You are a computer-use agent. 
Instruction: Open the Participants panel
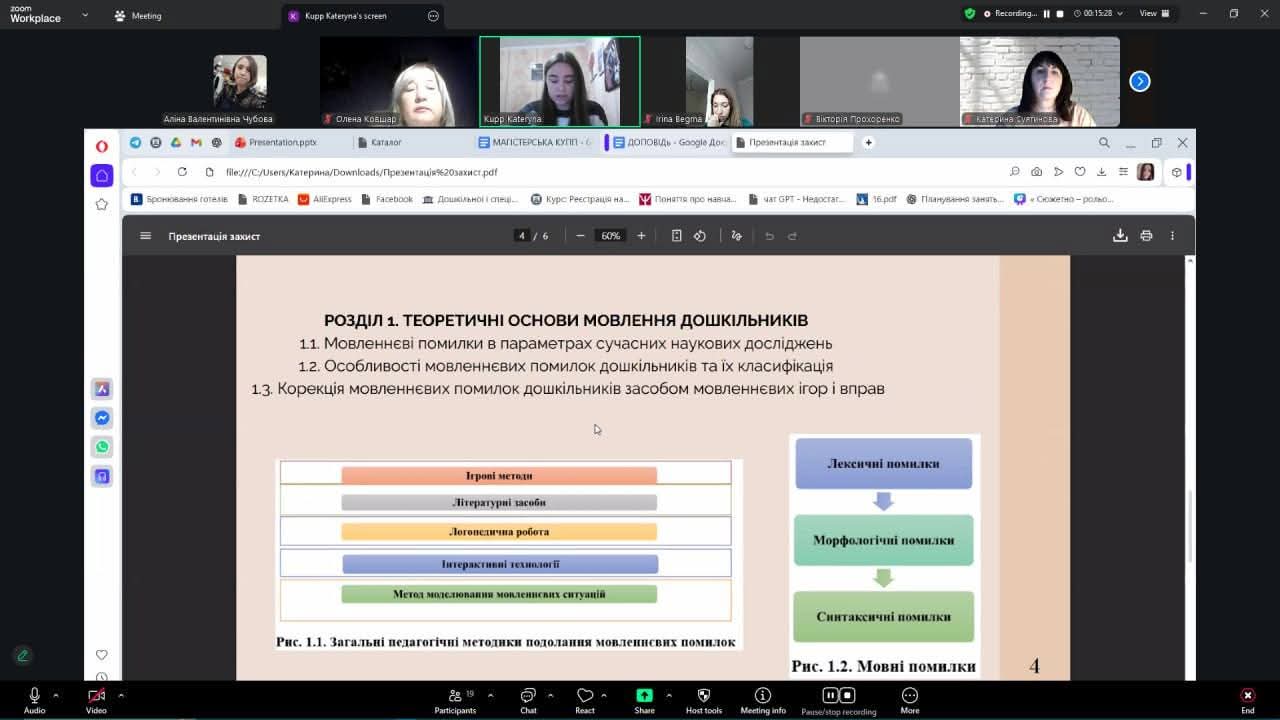tap(455, 700)
